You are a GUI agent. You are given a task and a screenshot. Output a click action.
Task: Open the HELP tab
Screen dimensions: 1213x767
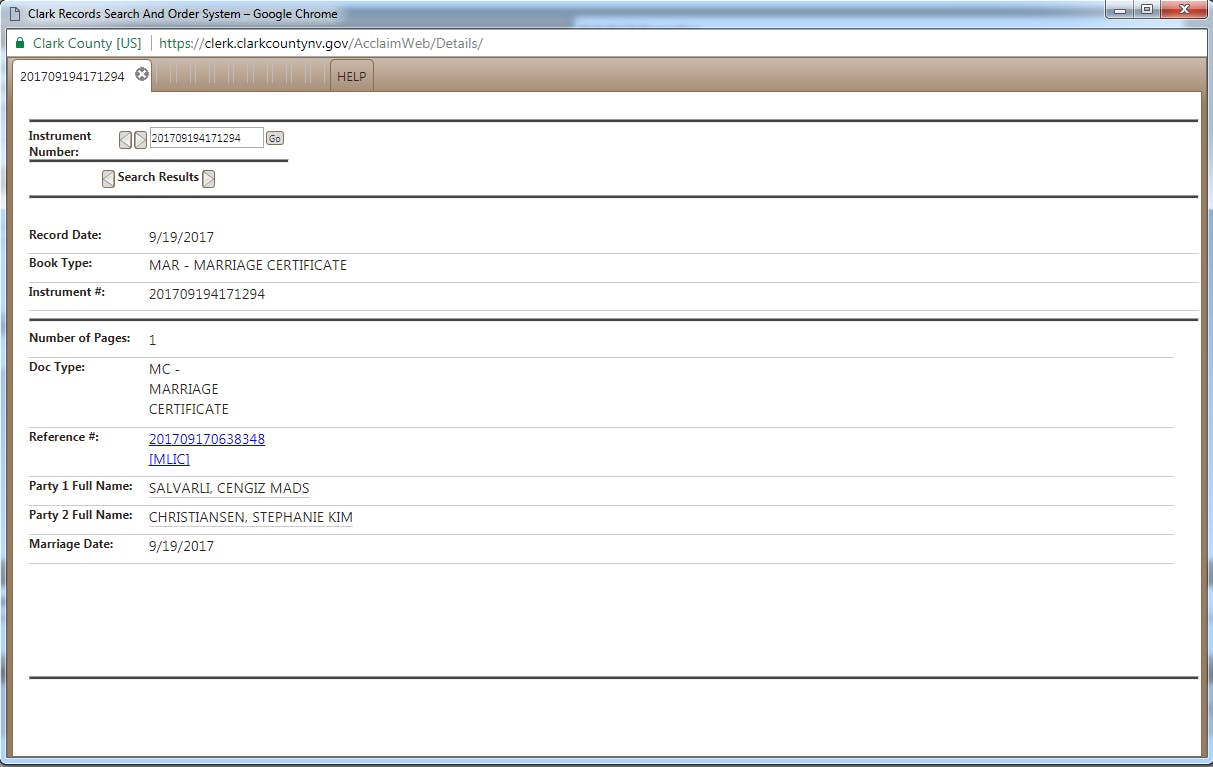pos(351,76)
